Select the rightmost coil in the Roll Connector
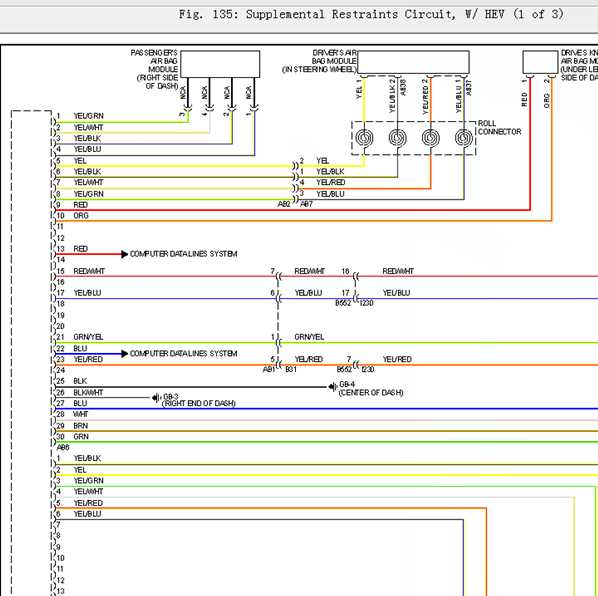Screen dimensions: 598x596 point(464,138)
